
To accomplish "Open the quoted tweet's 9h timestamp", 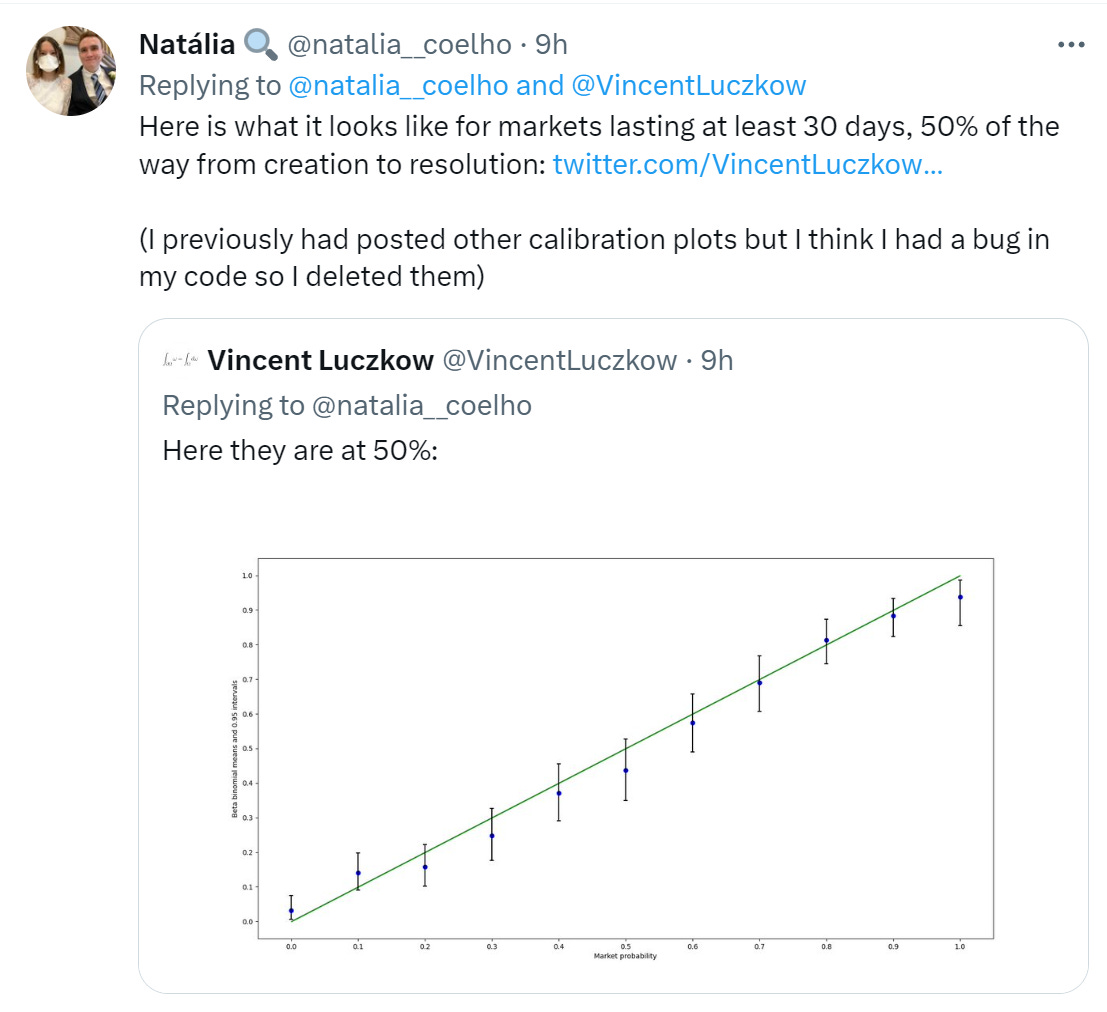I will pyautogui.click(x=717, y=360).
